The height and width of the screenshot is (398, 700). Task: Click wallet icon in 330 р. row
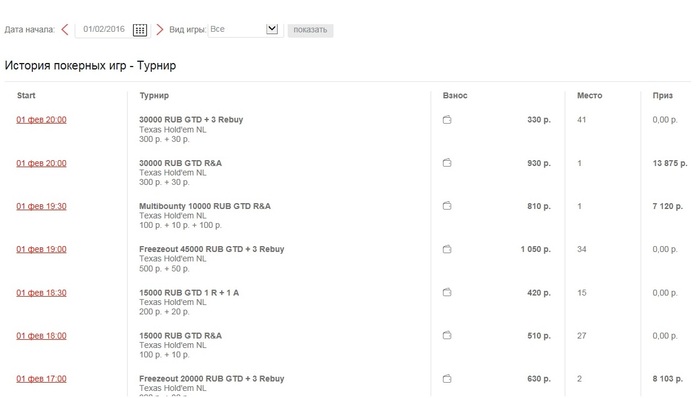(x=447, y=120)
